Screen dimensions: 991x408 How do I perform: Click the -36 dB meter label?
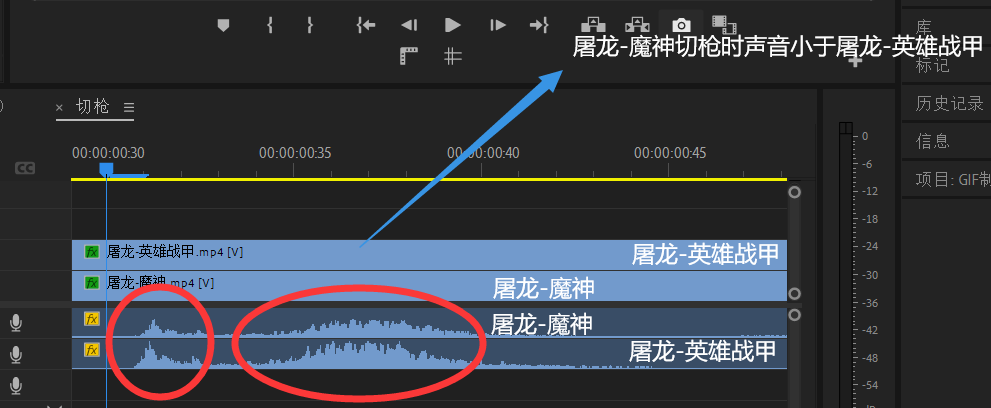[870, 303]
